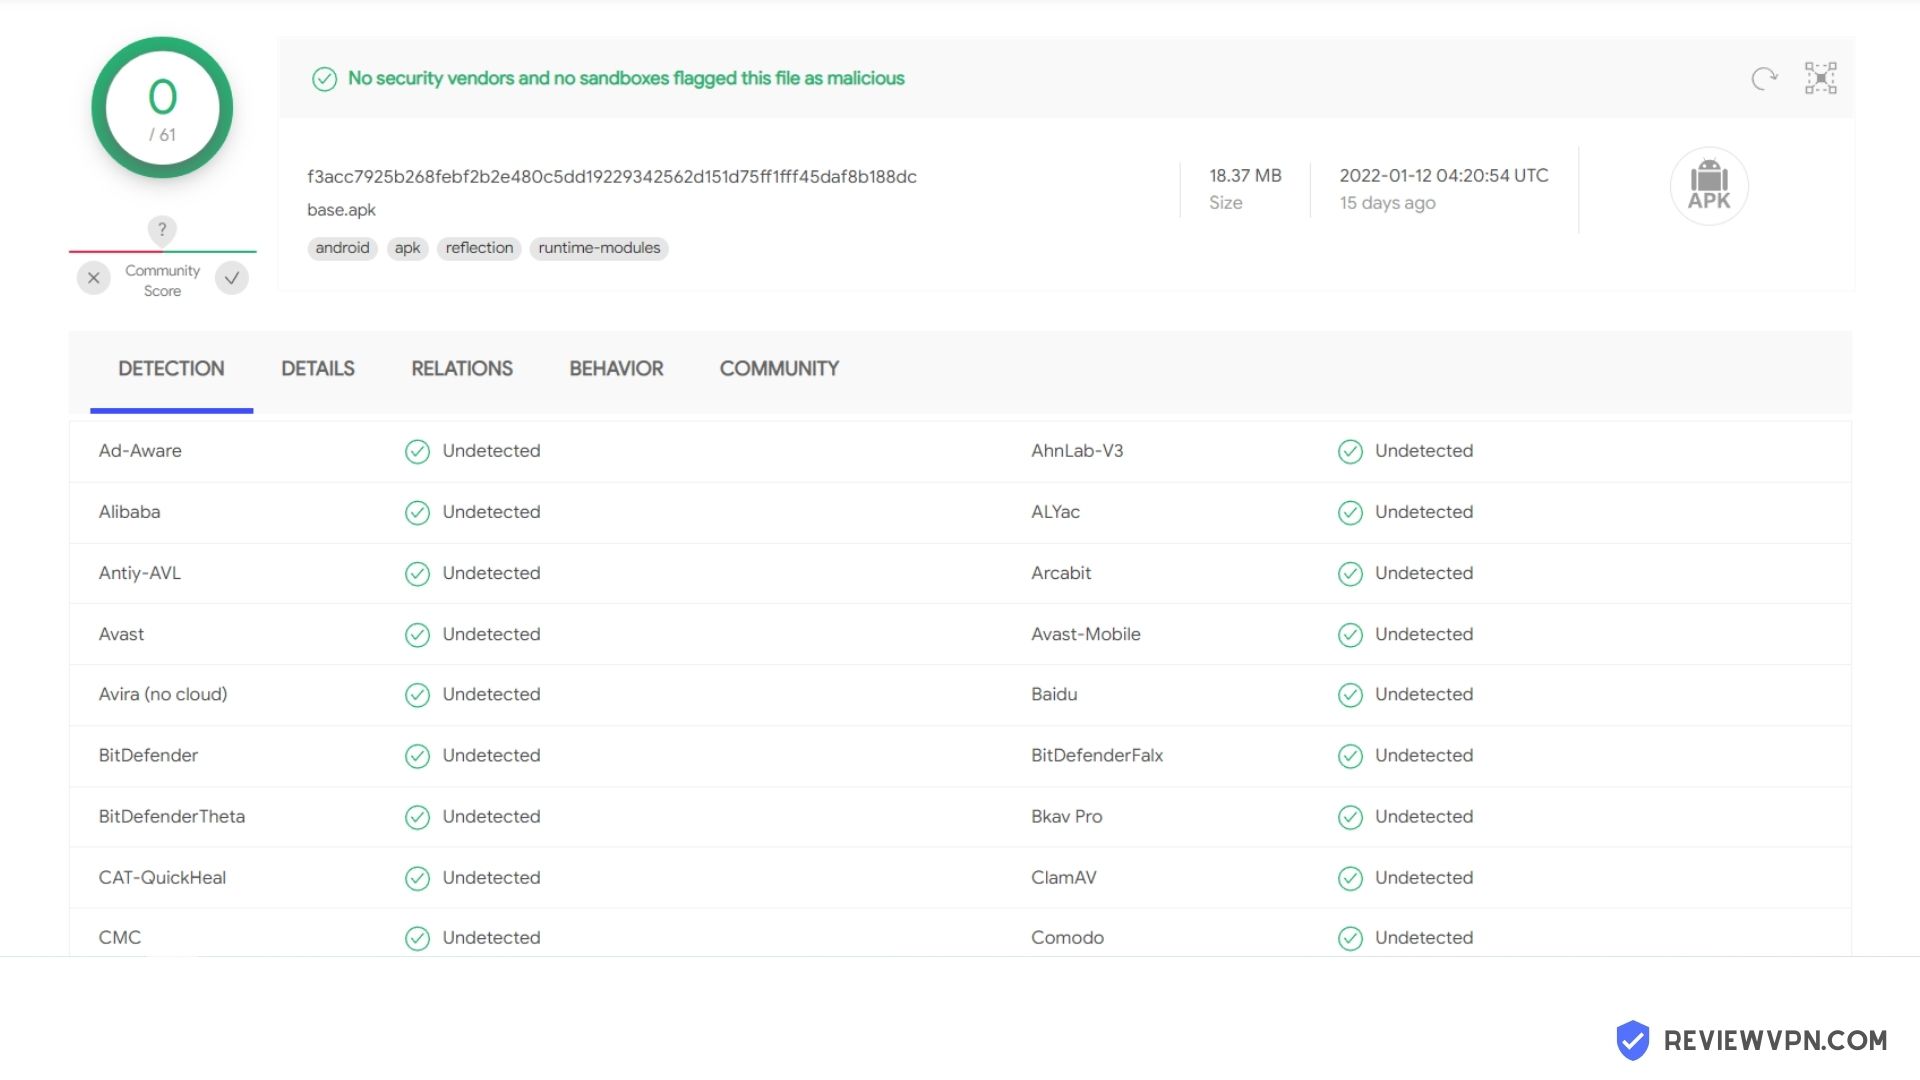This screenshot has height=1080, width=1920.
Task: Click the reanalyze refresh icon
Action: pyautogui.click(x=1764, y=78)
